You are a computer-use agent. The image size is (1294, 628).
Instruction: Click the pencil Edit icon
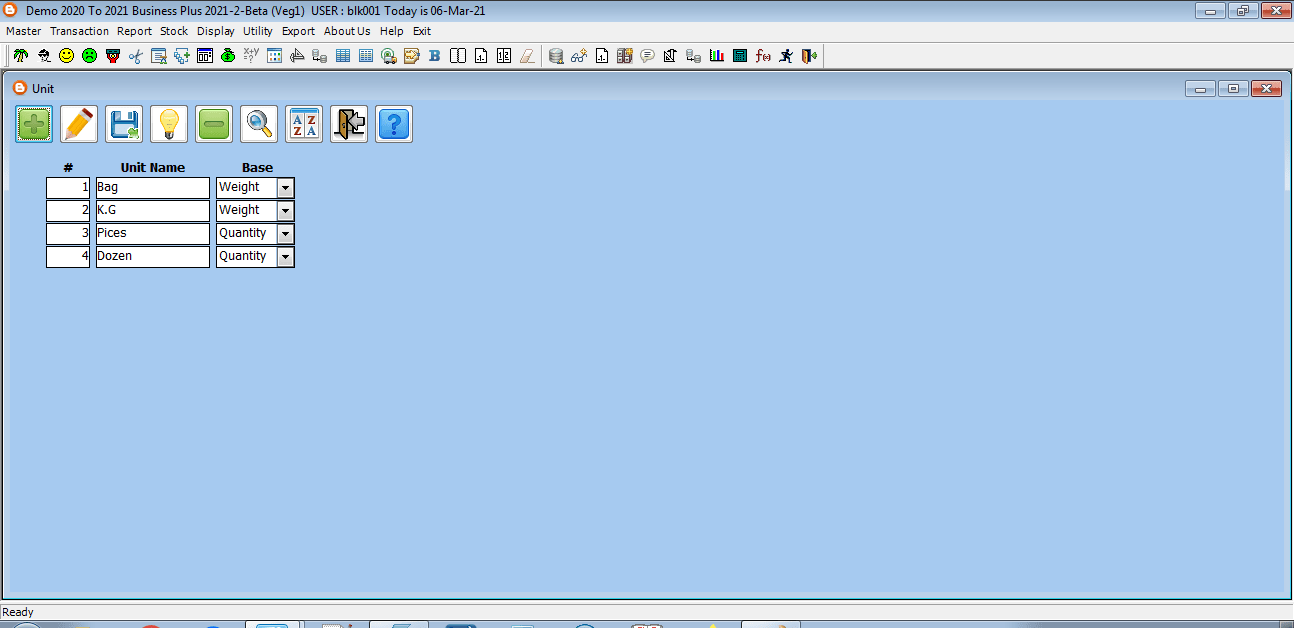coord(79,125)
